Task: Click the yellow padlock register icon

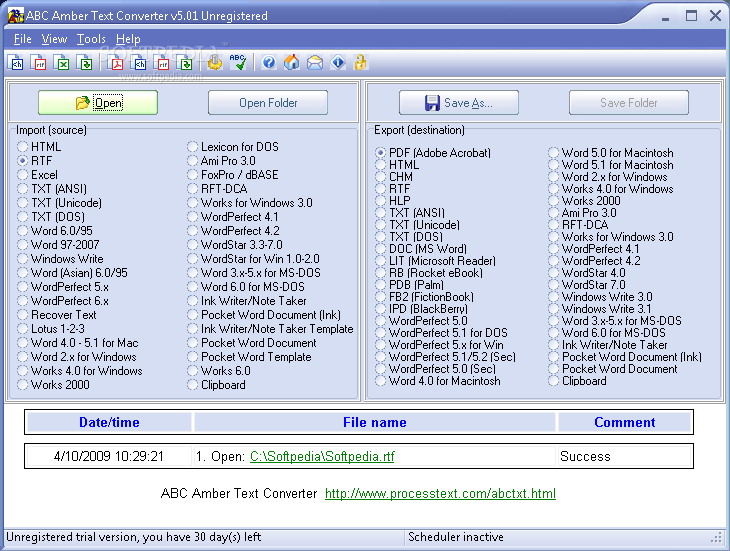Action: (360, 62)
